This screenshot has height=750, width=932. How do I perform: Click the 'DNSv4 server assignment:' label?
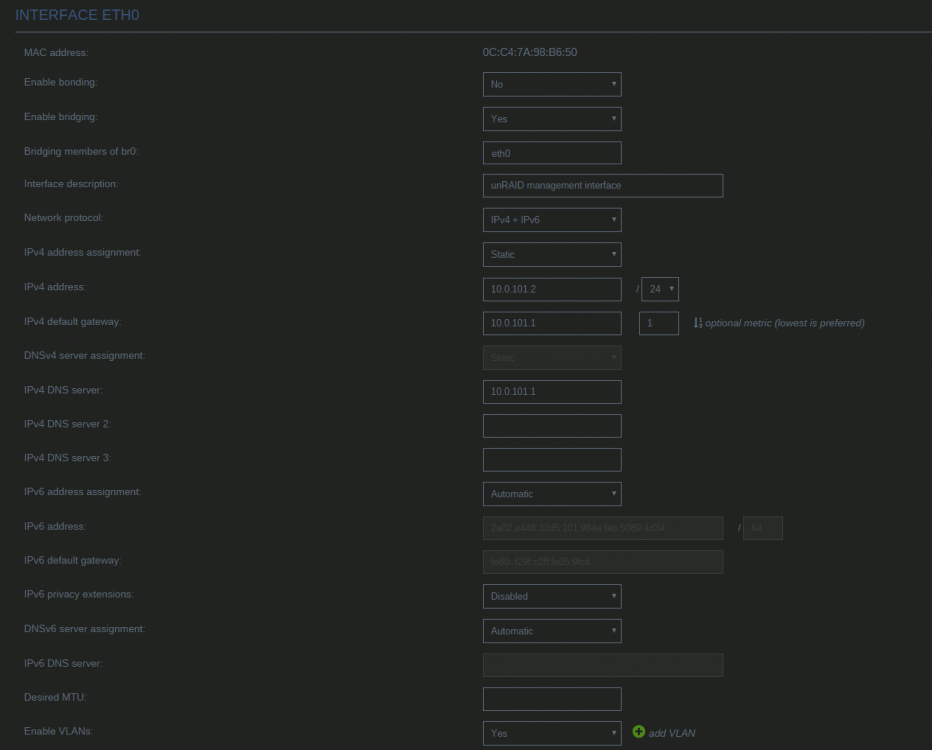point(84,355)
